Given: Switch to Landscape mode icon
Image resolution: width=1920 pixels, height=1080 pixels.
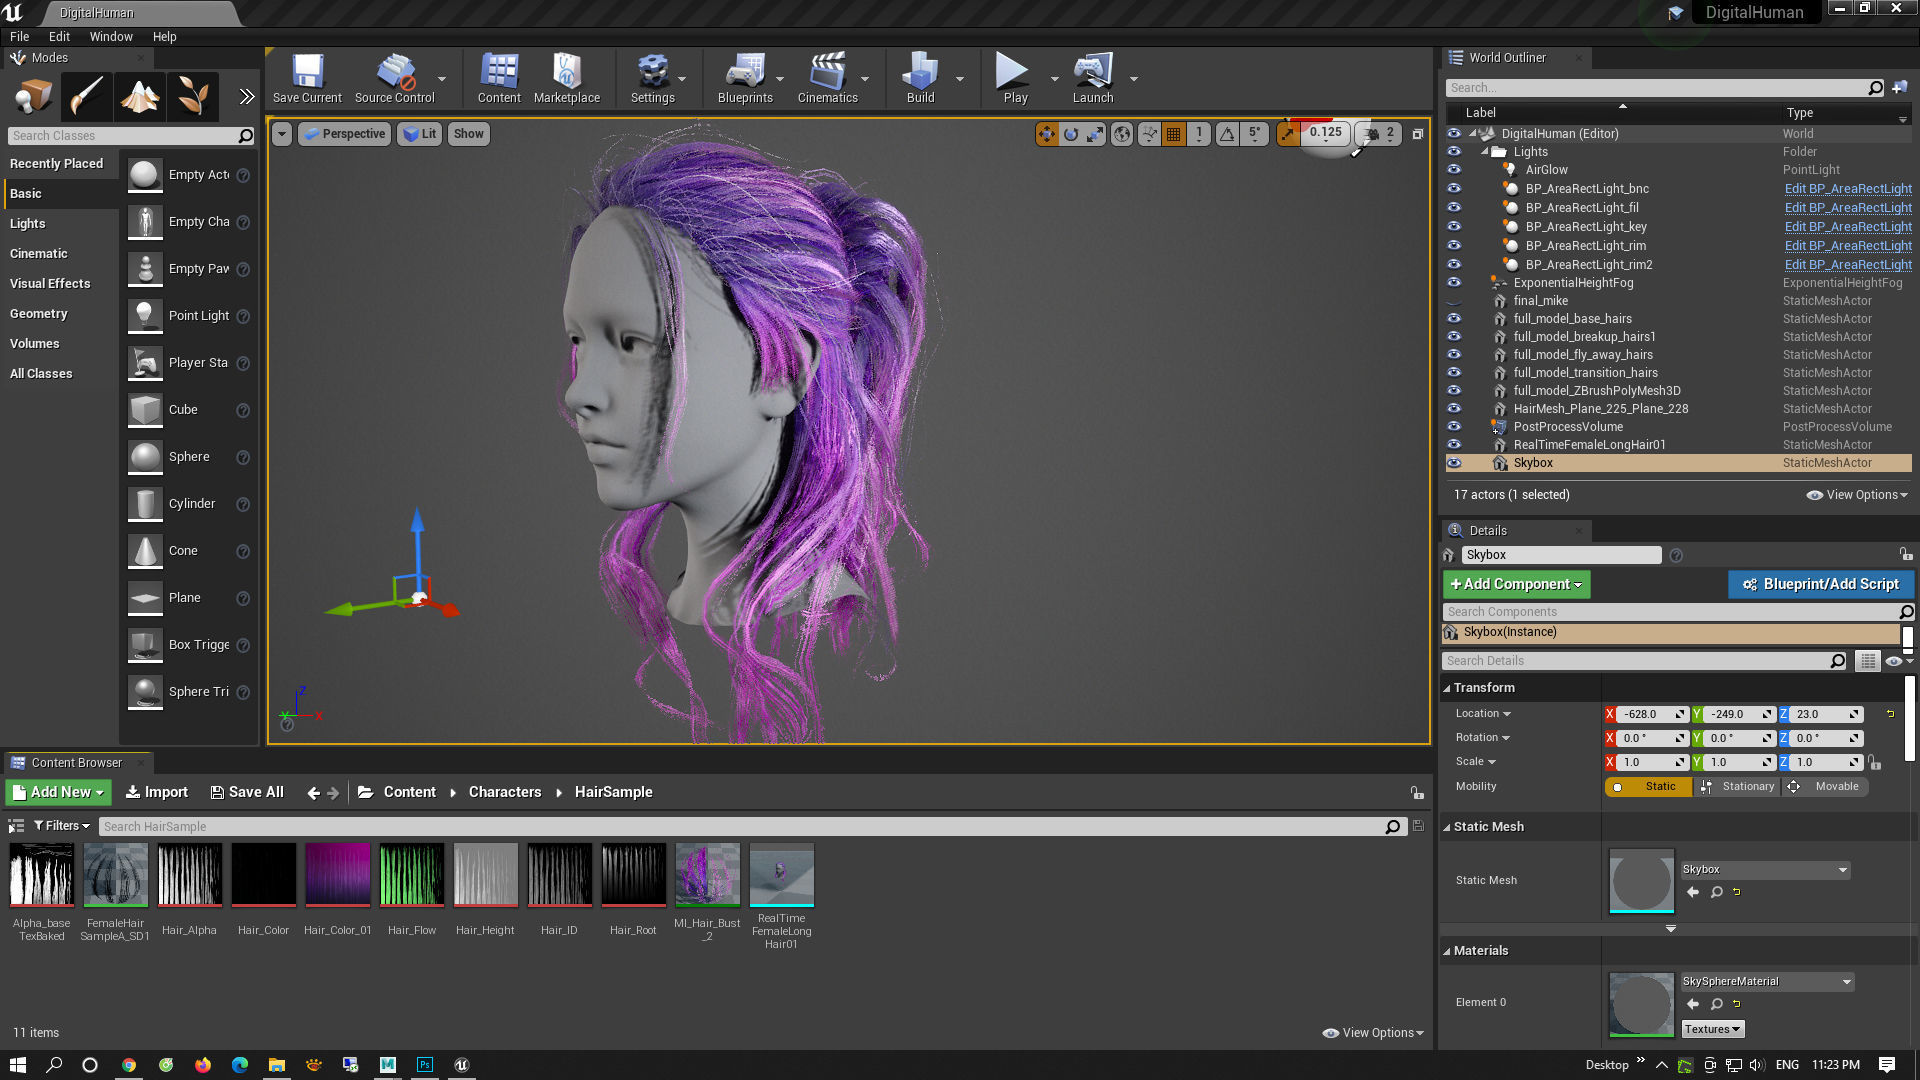Looking at the screenshot, I should click(x=139, y=97).
